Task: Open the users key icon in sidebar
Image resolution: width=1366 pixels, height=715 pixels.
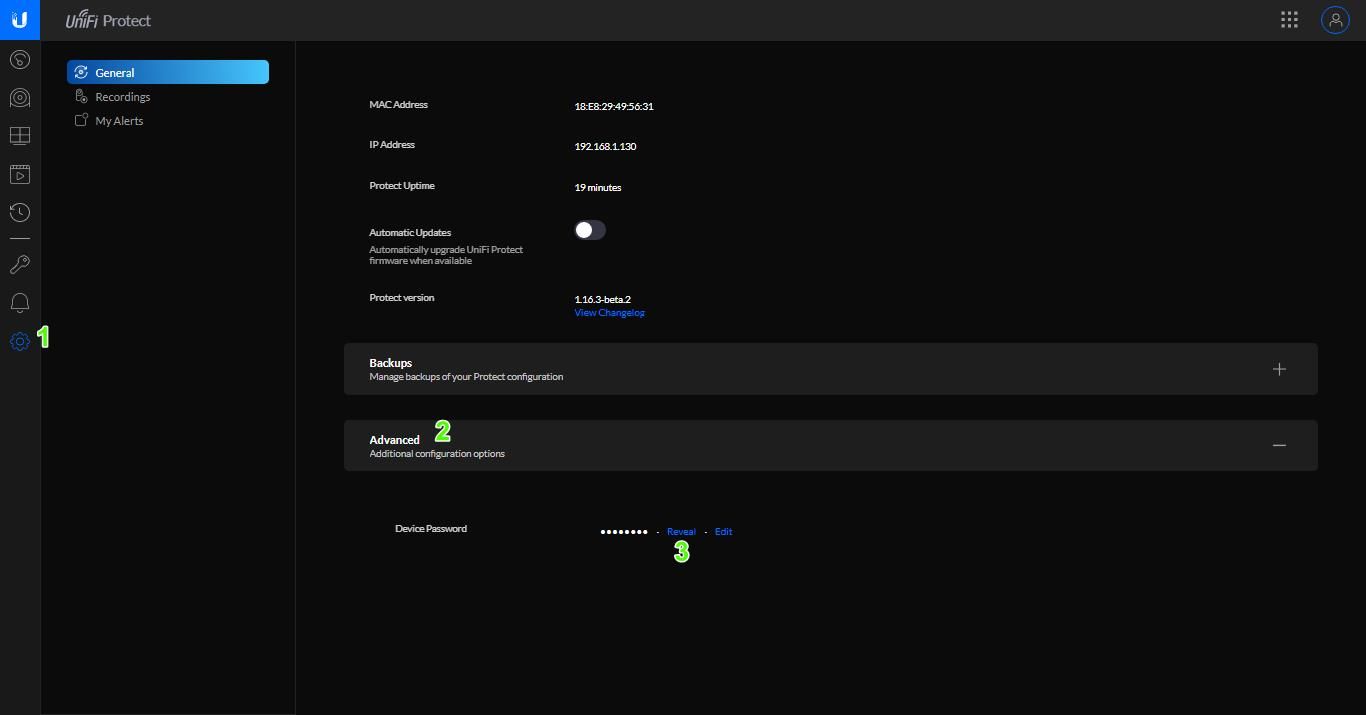Action: click(19, 265)
